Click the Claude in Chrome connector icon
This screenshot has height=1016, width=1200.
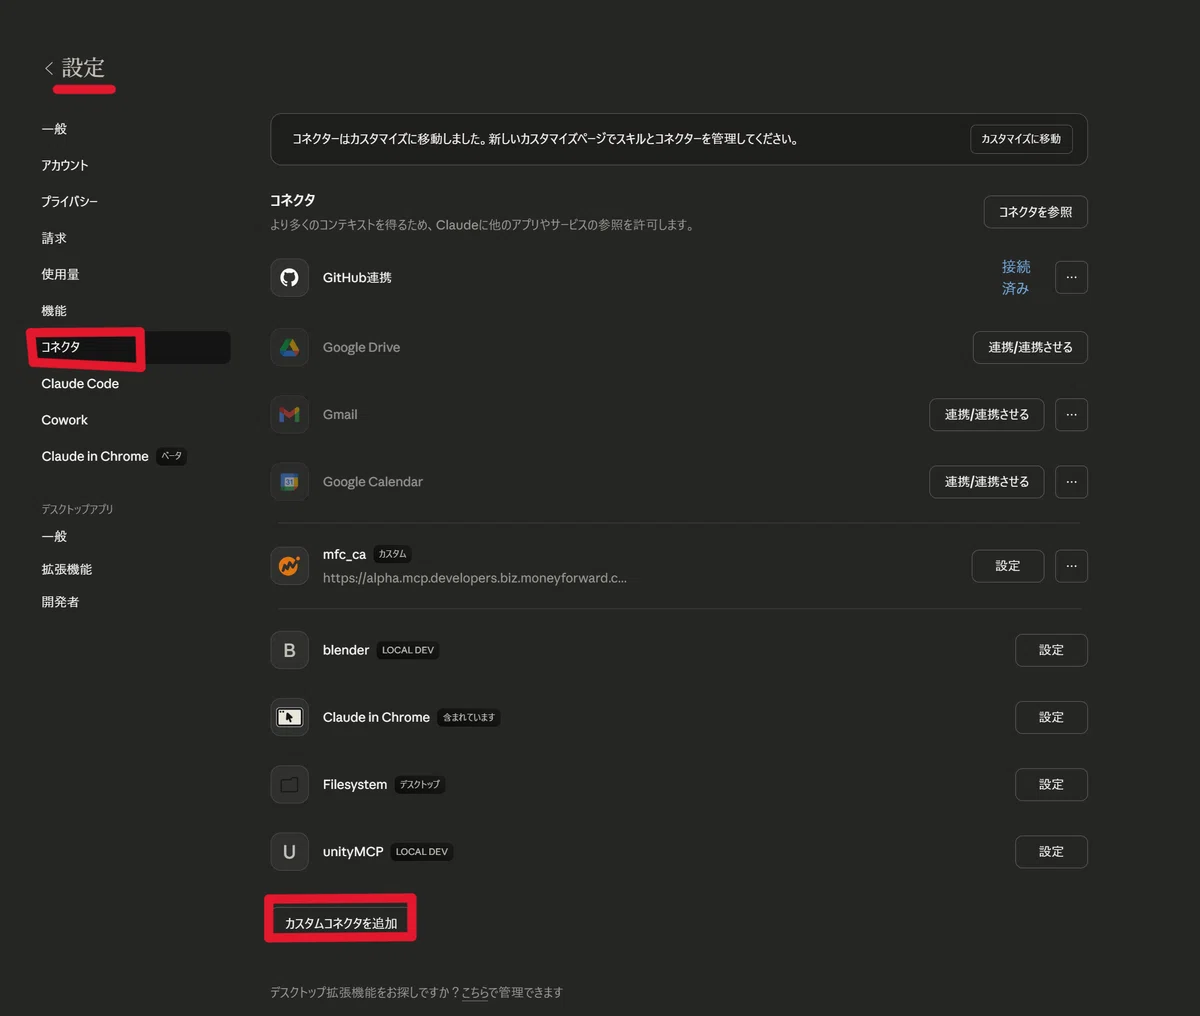[289, 717]
